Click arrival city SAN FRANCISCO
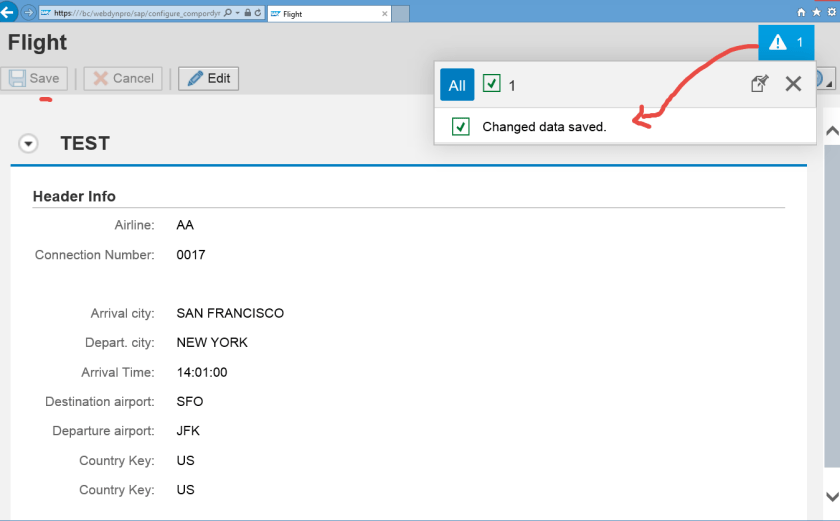The height and width of the screenshot is (521, 840). [230, 313]
